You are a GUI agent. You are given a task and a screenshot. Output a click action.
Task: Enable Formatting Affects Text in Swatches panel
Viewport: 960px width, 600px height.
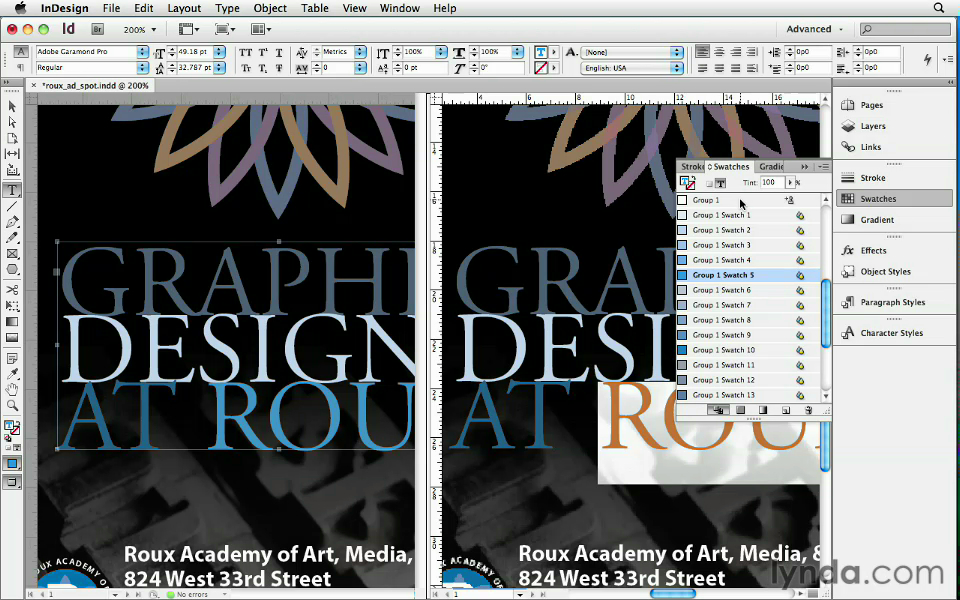coord(721,183)
